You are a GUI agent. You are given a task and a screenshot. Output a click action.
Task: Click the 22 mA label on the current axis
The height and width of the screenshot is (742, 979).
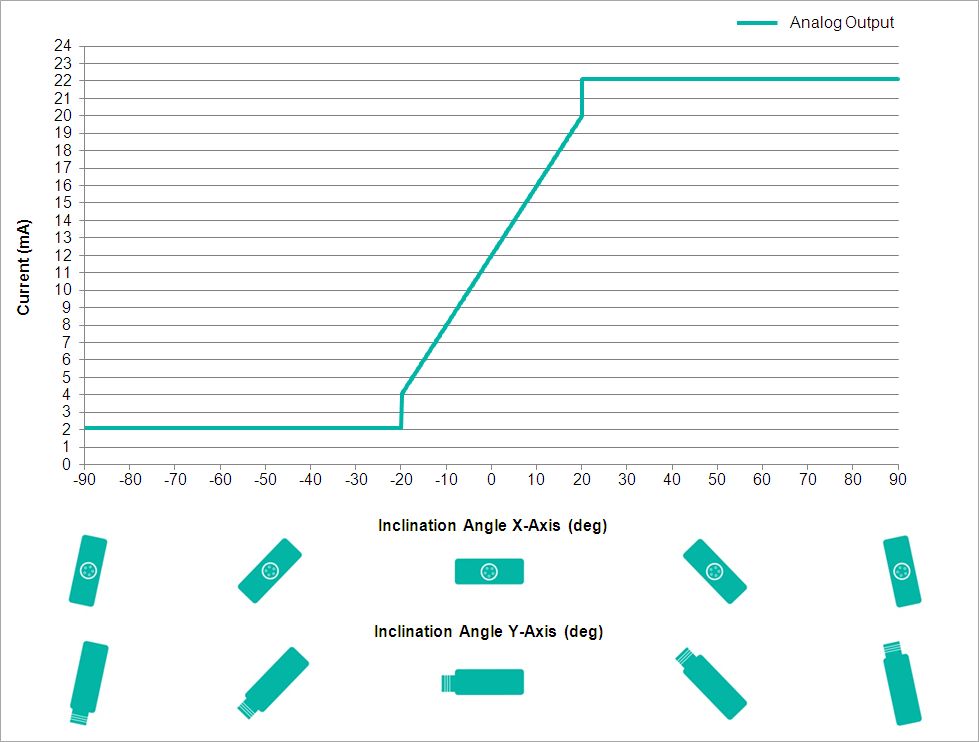62,81
